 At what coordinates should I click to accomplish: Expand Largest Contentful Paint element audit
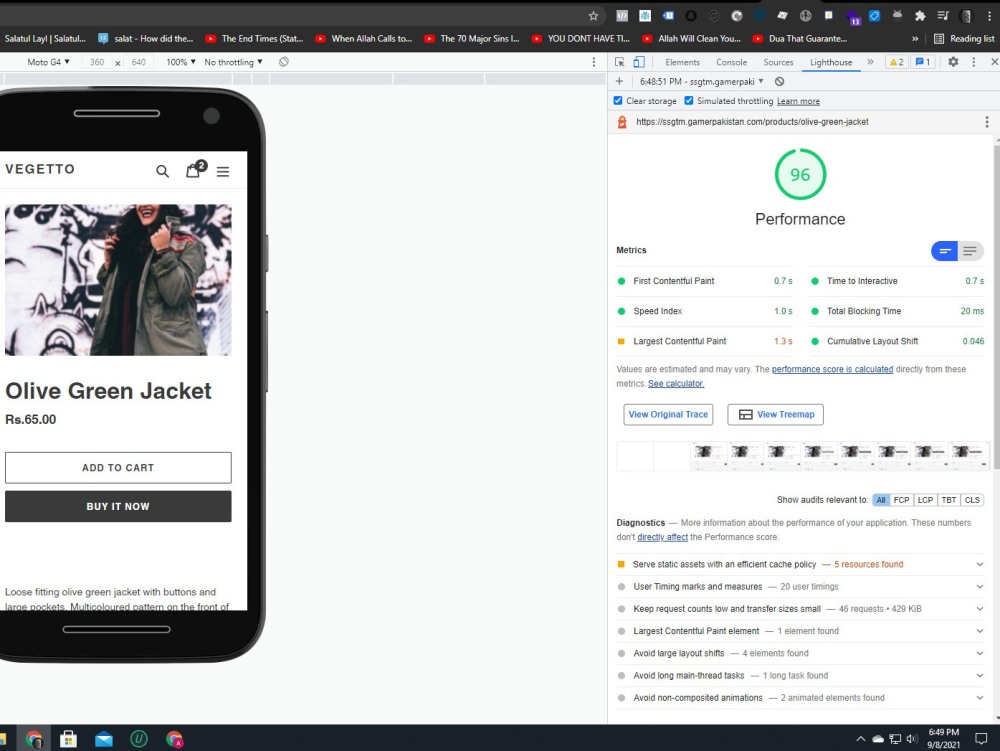[x=800, y=631]
